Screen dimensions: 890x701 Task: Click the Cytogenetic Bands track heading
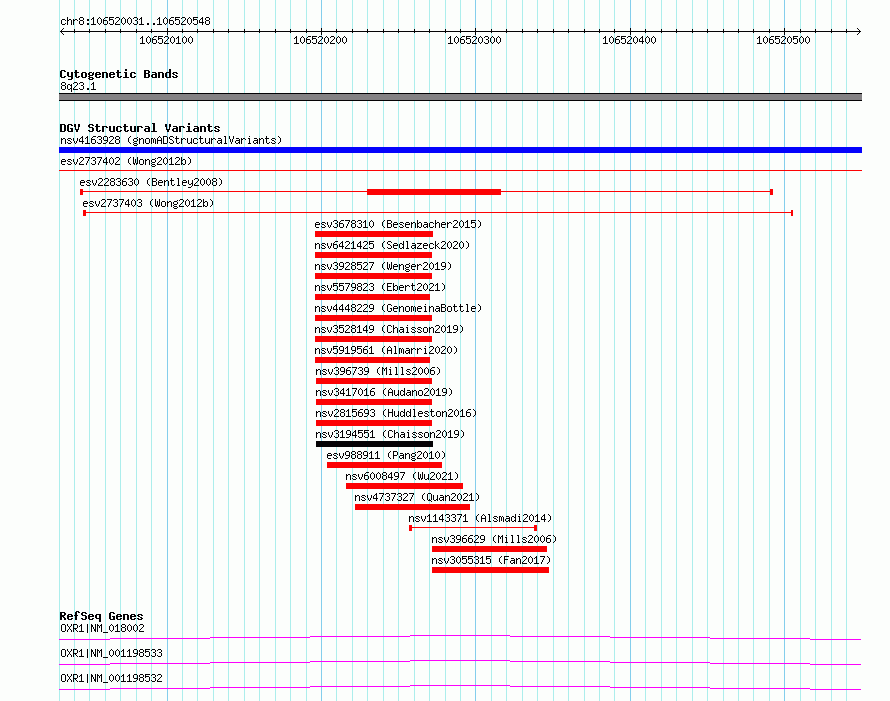(x=119, y=74)
